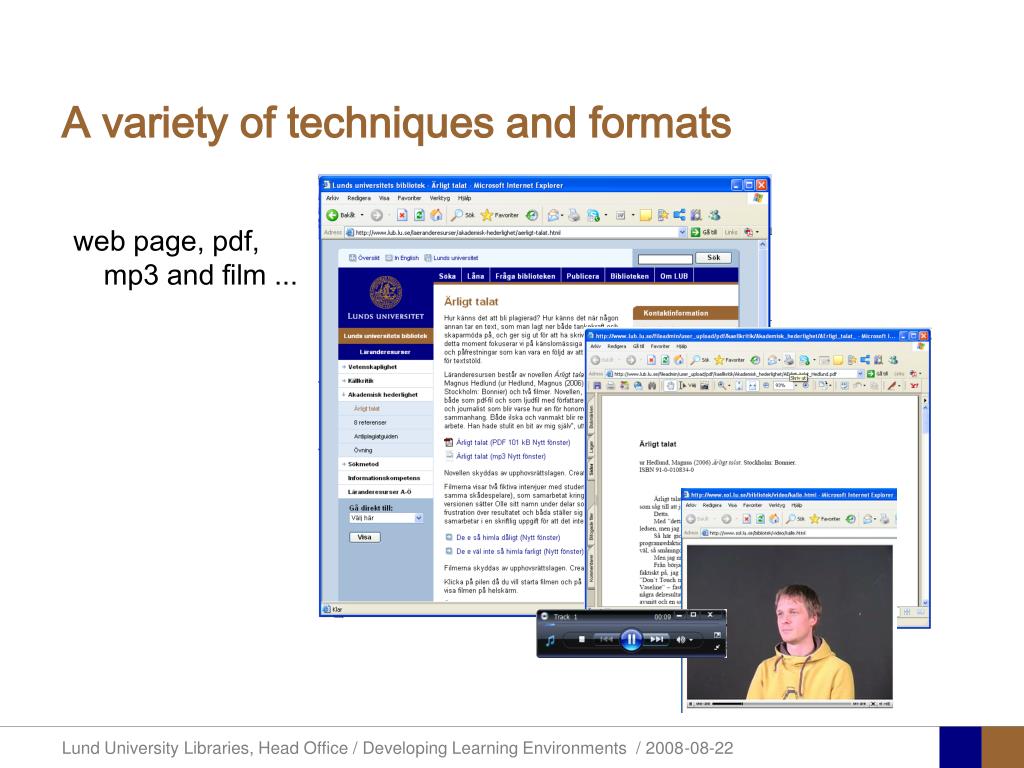Open the Arkiv menu in the library window
This screenshot has width=1024, height=768.
click(332, 198)
